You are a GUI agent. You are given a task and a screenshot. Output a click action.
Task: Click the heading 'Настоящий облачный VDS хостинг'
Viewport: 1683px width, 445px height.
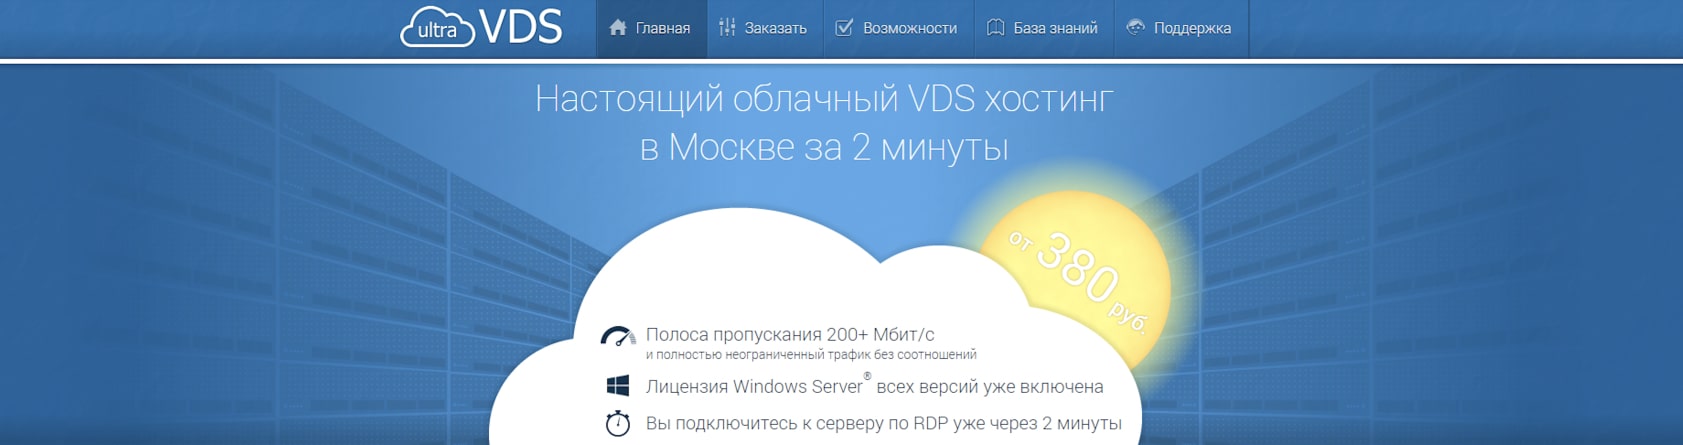tap(824, 99)
